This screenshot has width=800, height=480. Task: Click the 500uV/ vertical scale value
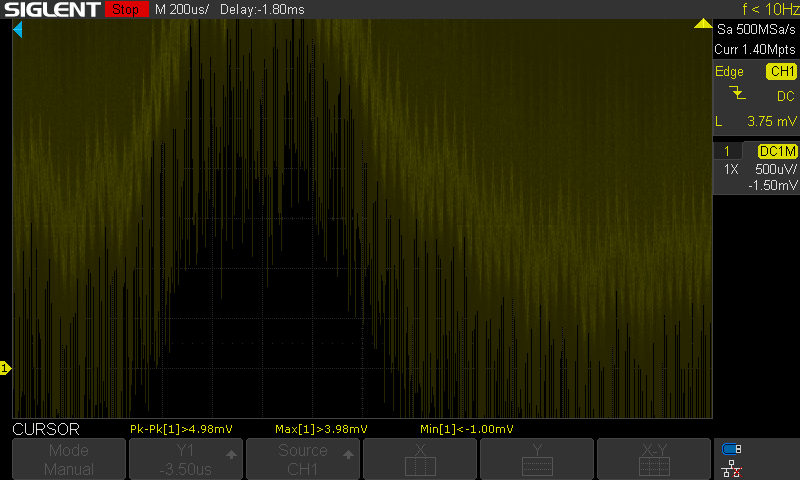776,169
